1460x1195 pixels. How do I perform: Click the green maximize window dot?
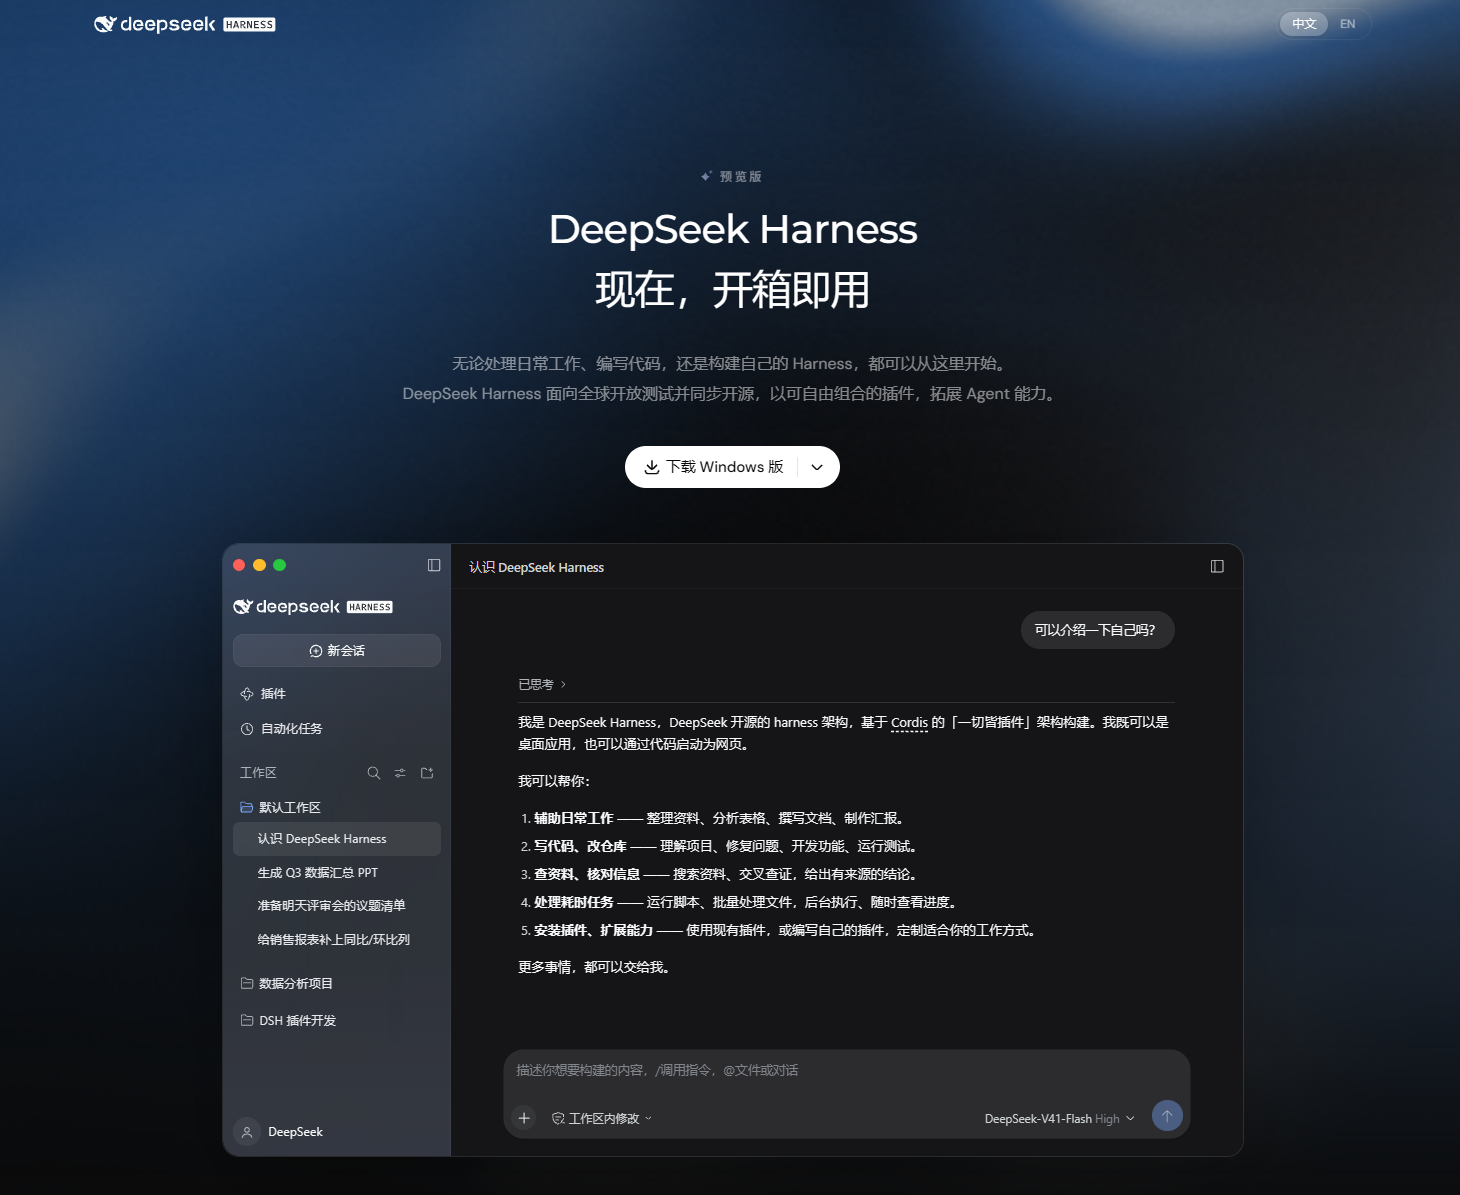point(280,565)
